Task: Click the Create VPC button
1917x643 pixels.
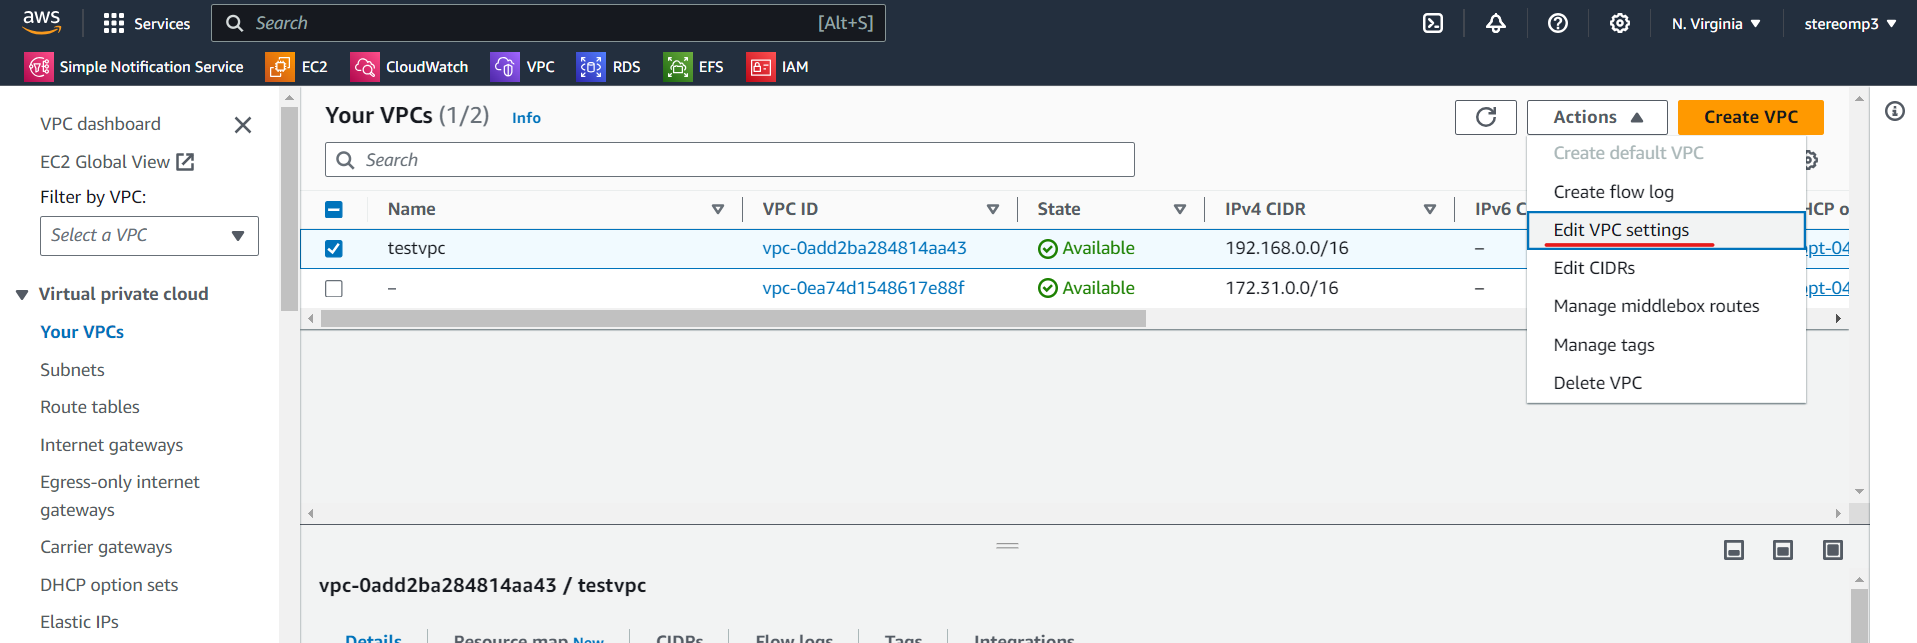Action: click(x=1751, y=117)
